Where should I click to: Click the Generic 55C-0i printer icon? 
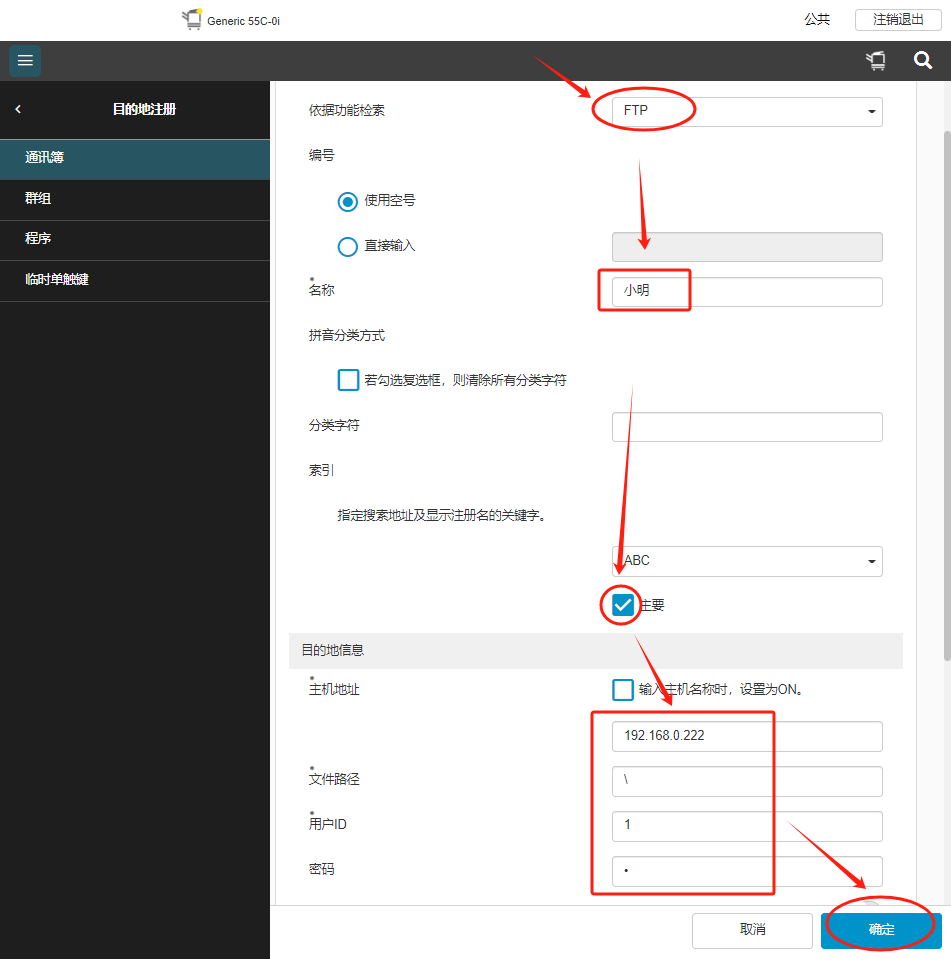192,20
